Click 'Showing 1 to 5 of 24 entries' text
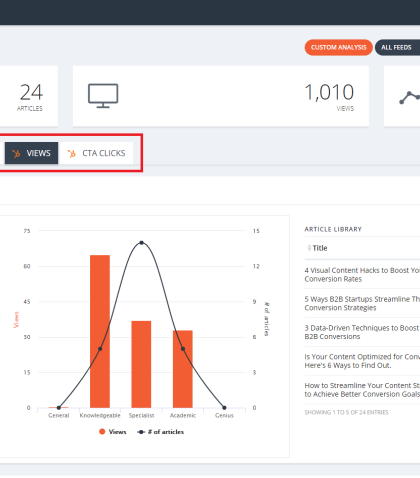The width and height of the screenshot is (420, 478). (x=346, y=412)
